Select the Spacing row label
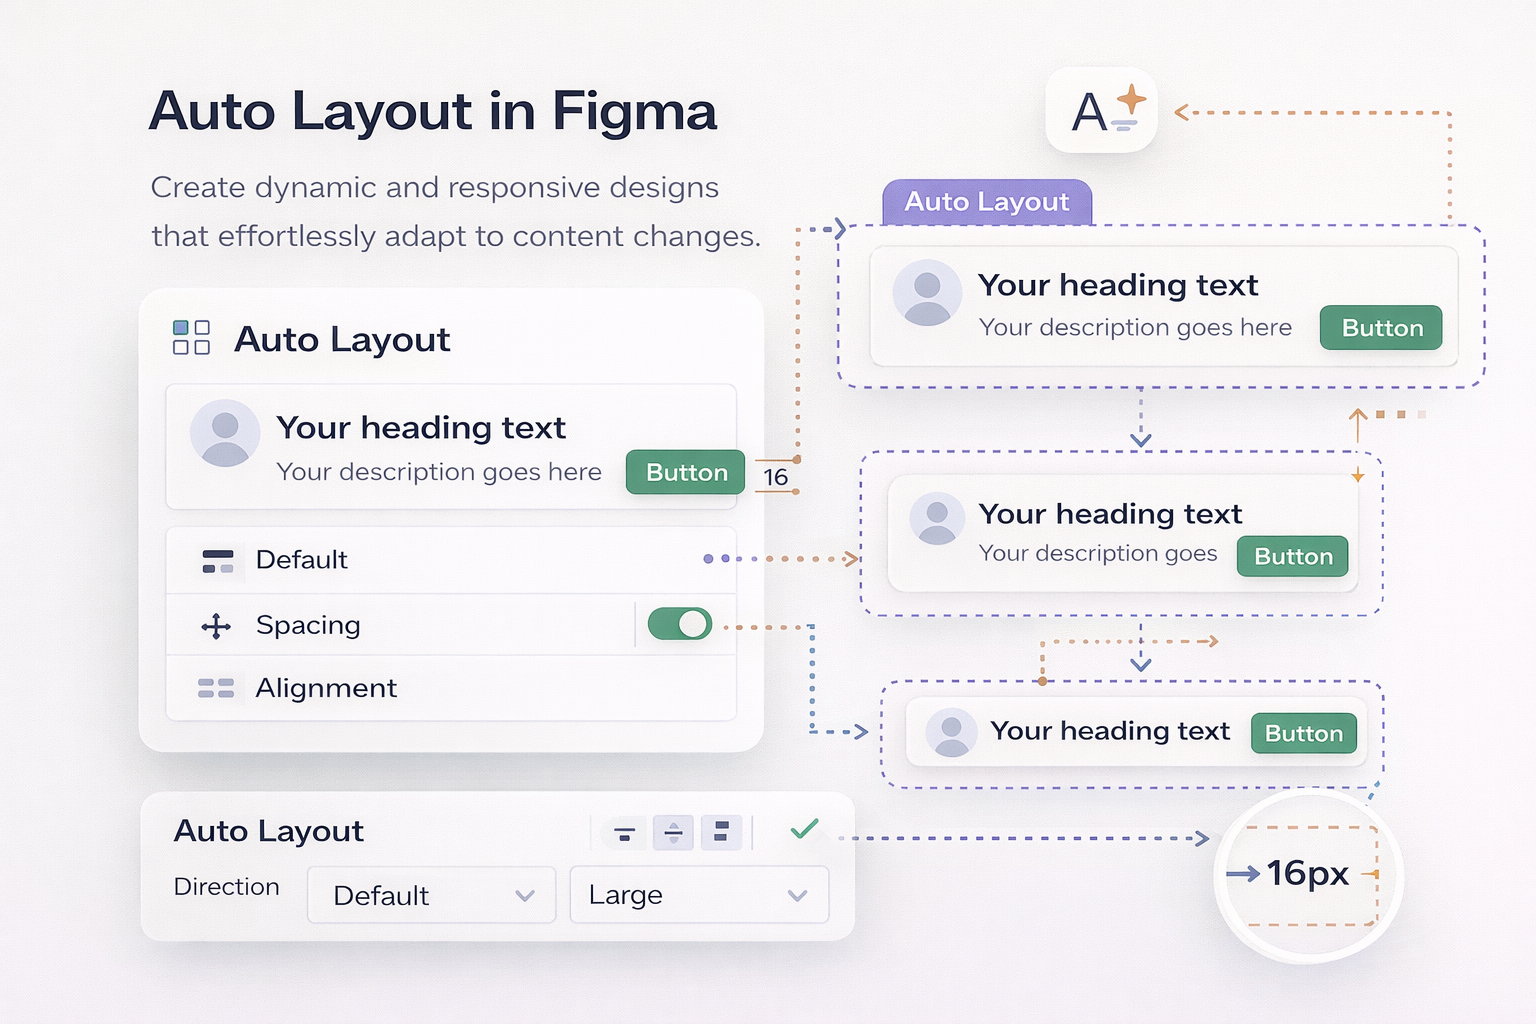The width and height of the screenshot is (1536, 1024). click(308, 625)
